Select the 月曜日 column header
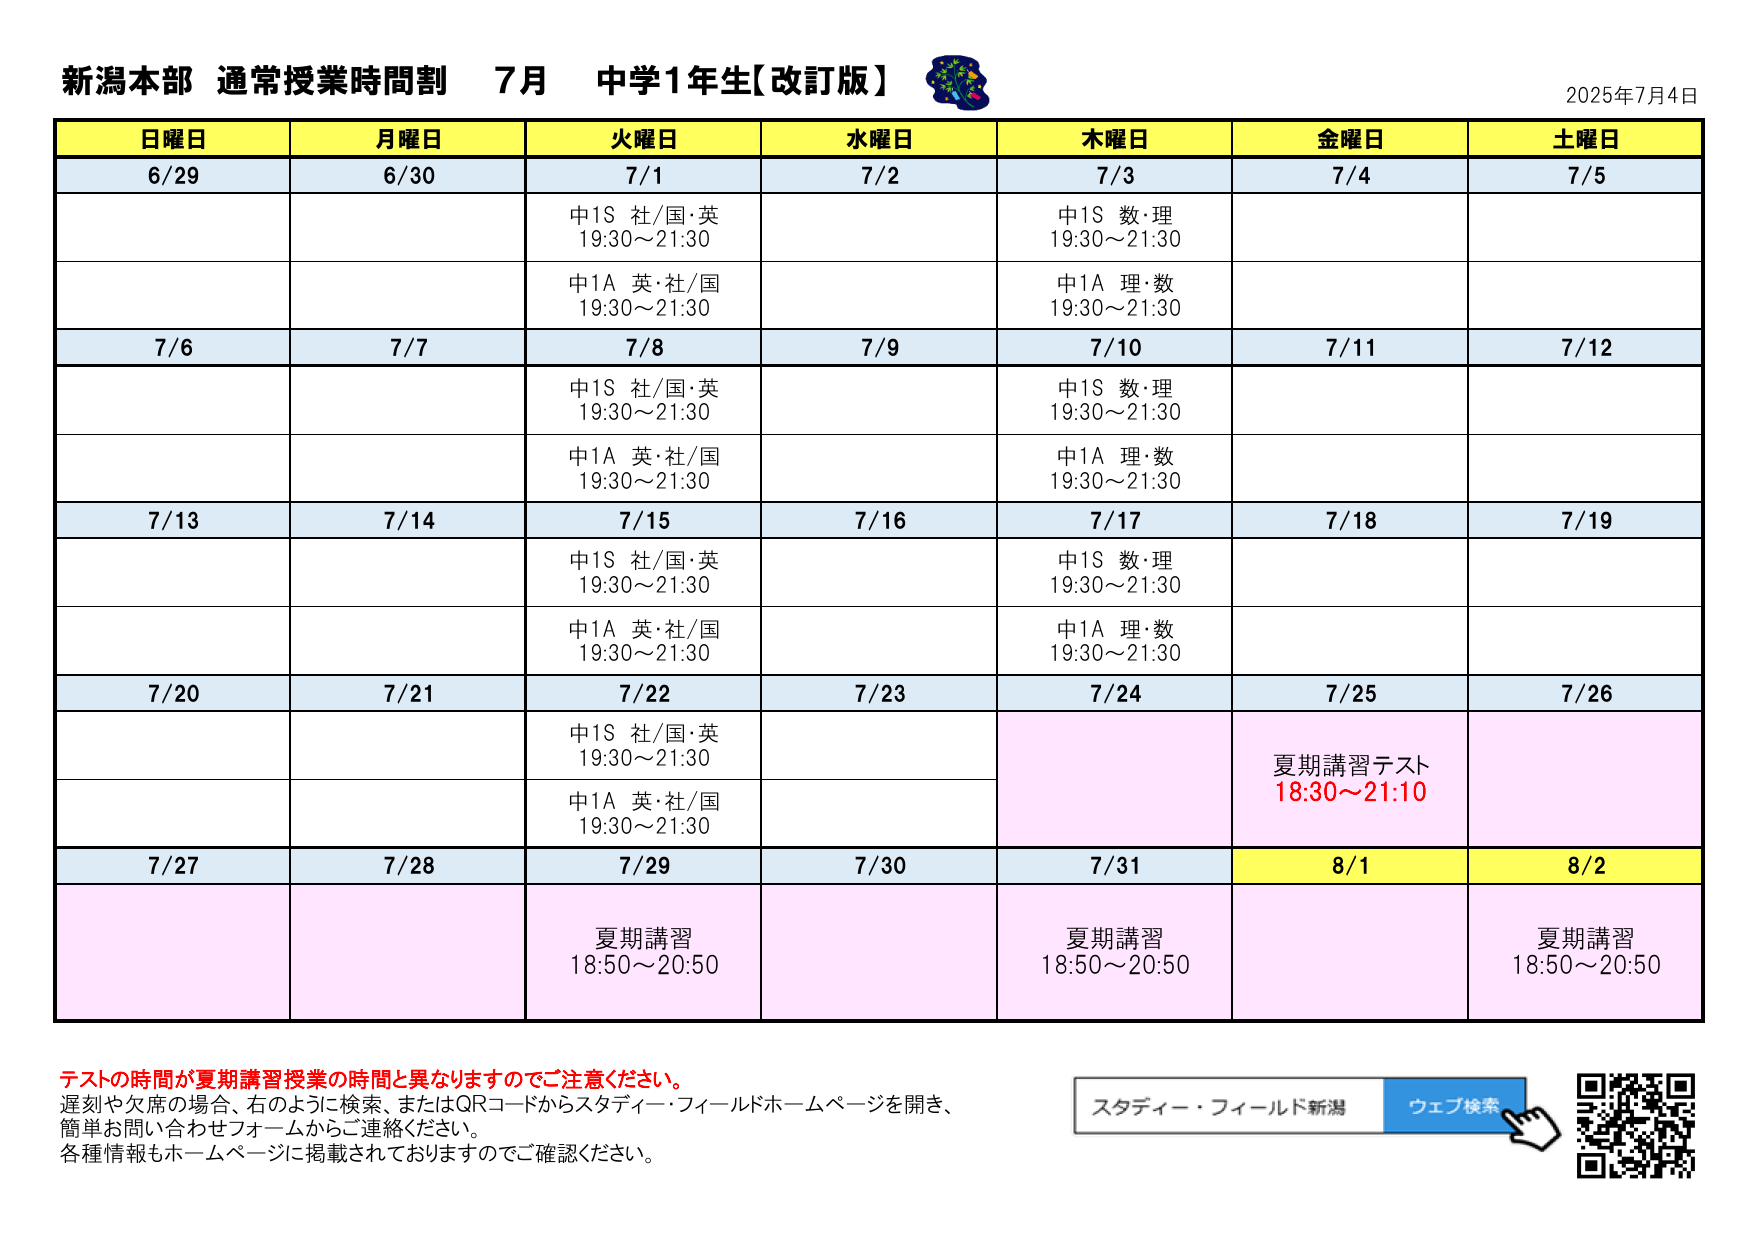1754x1240 pixels. [408, 139]
